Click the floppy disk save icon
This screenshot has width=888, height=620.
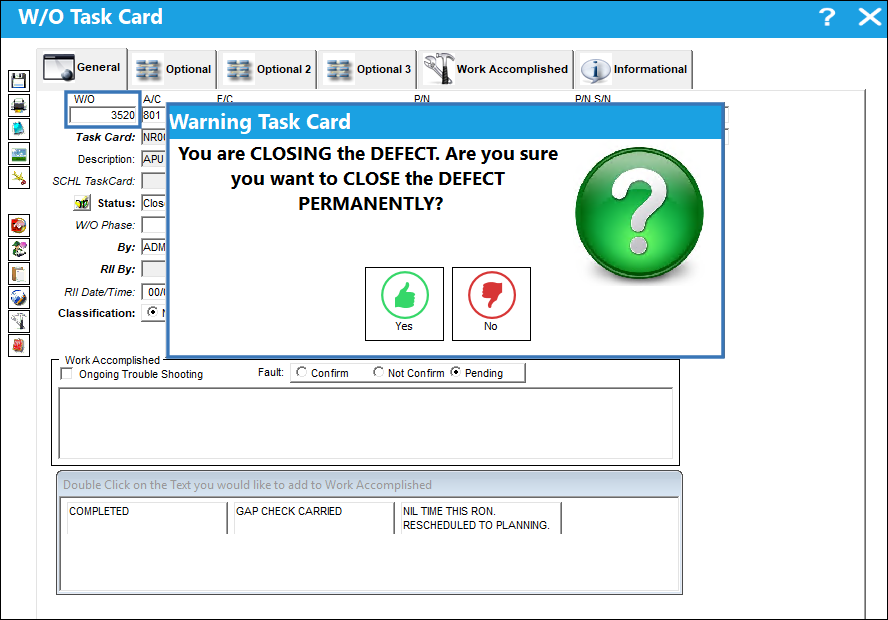pyautogui.click(x=19, y=80)
